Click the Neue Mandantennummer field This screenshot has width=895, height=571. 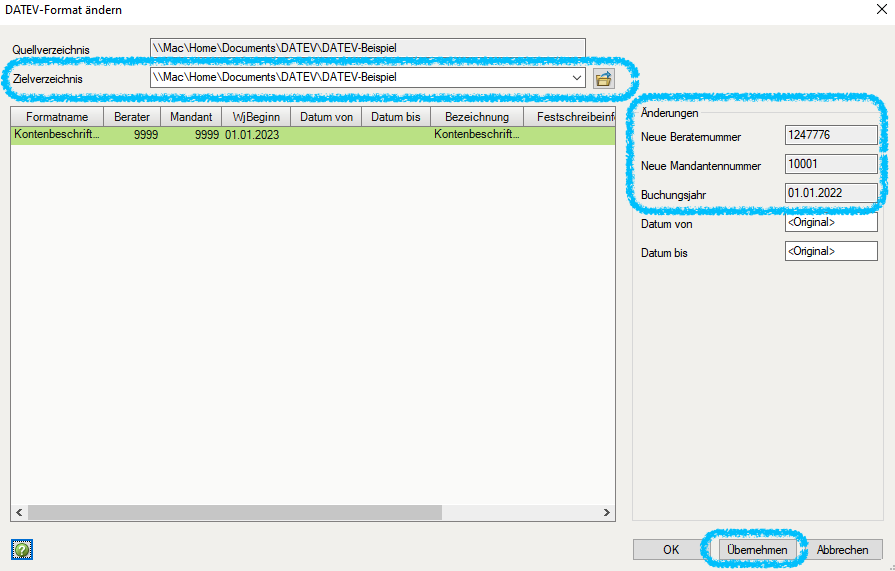coord(831,164)
